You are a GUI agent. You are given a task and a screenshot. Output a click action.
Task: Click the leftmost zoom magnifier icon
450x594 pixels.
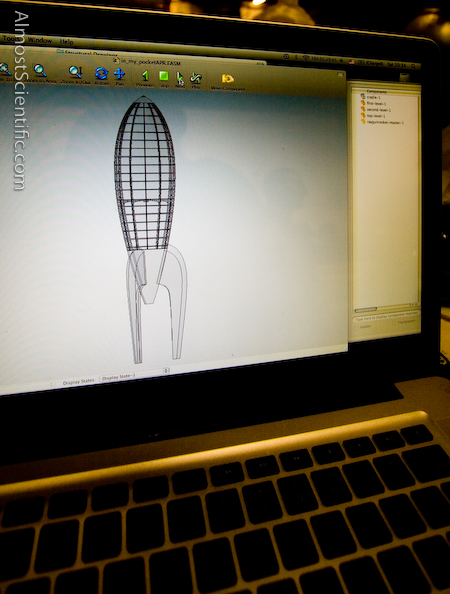click(5, 69)
